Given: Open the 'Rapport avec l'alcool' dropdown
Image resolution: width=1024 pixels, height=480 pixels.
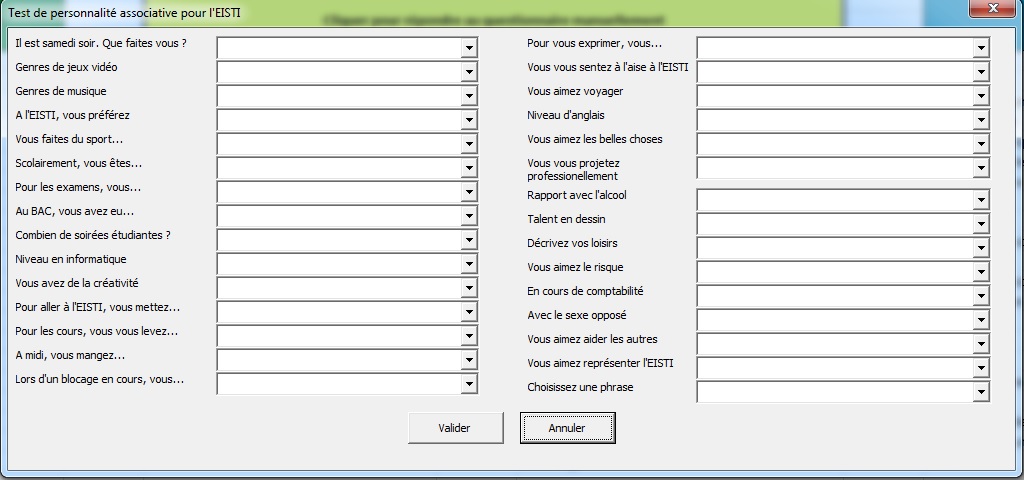Looking at the screenshot, I should [x=980, y=200].
